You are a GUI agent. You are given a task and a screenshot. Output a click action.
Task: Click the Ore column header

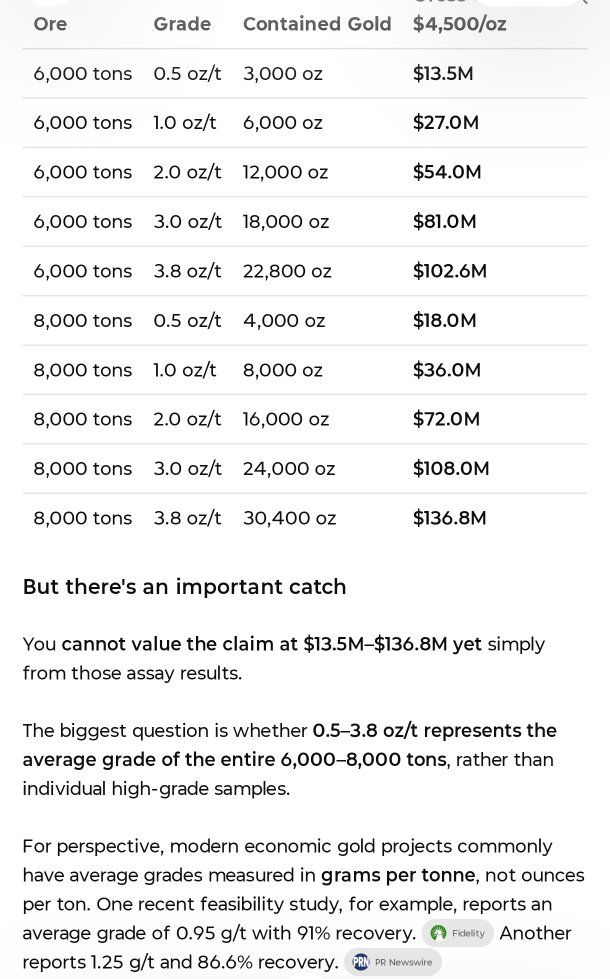(x=50, y=24)
